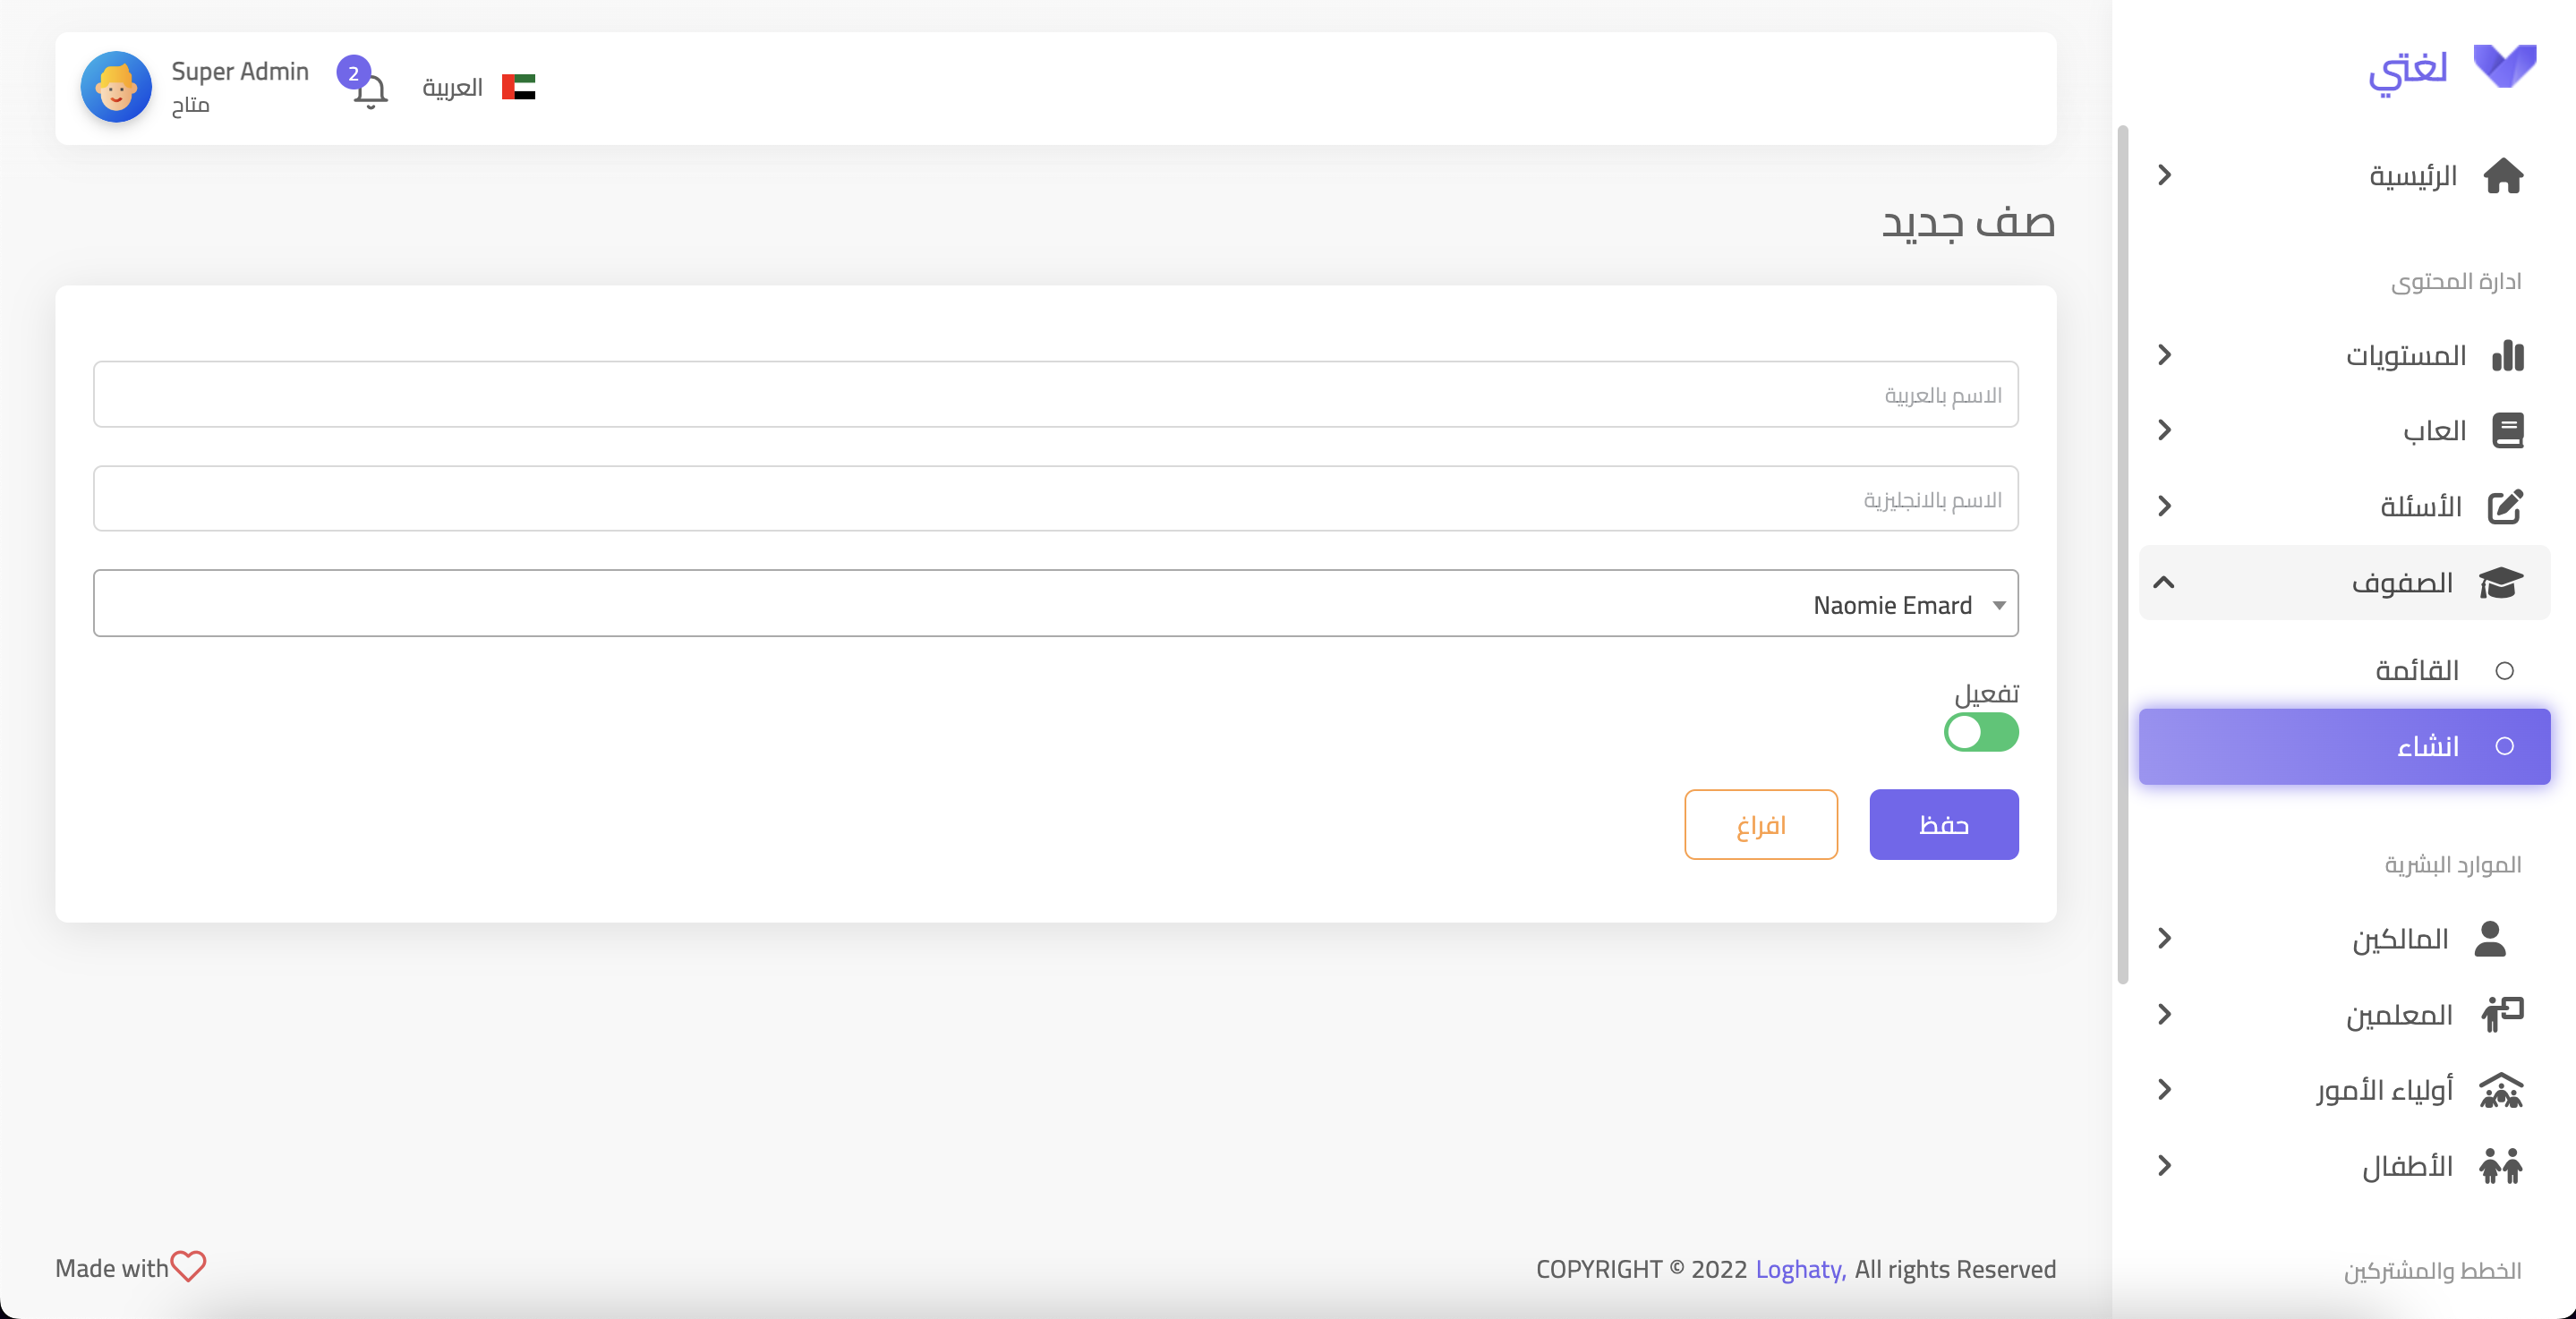Screen dimensions: 2576x1319
Task: Collapse the الصفوف section chevron
Action: 2164,582
